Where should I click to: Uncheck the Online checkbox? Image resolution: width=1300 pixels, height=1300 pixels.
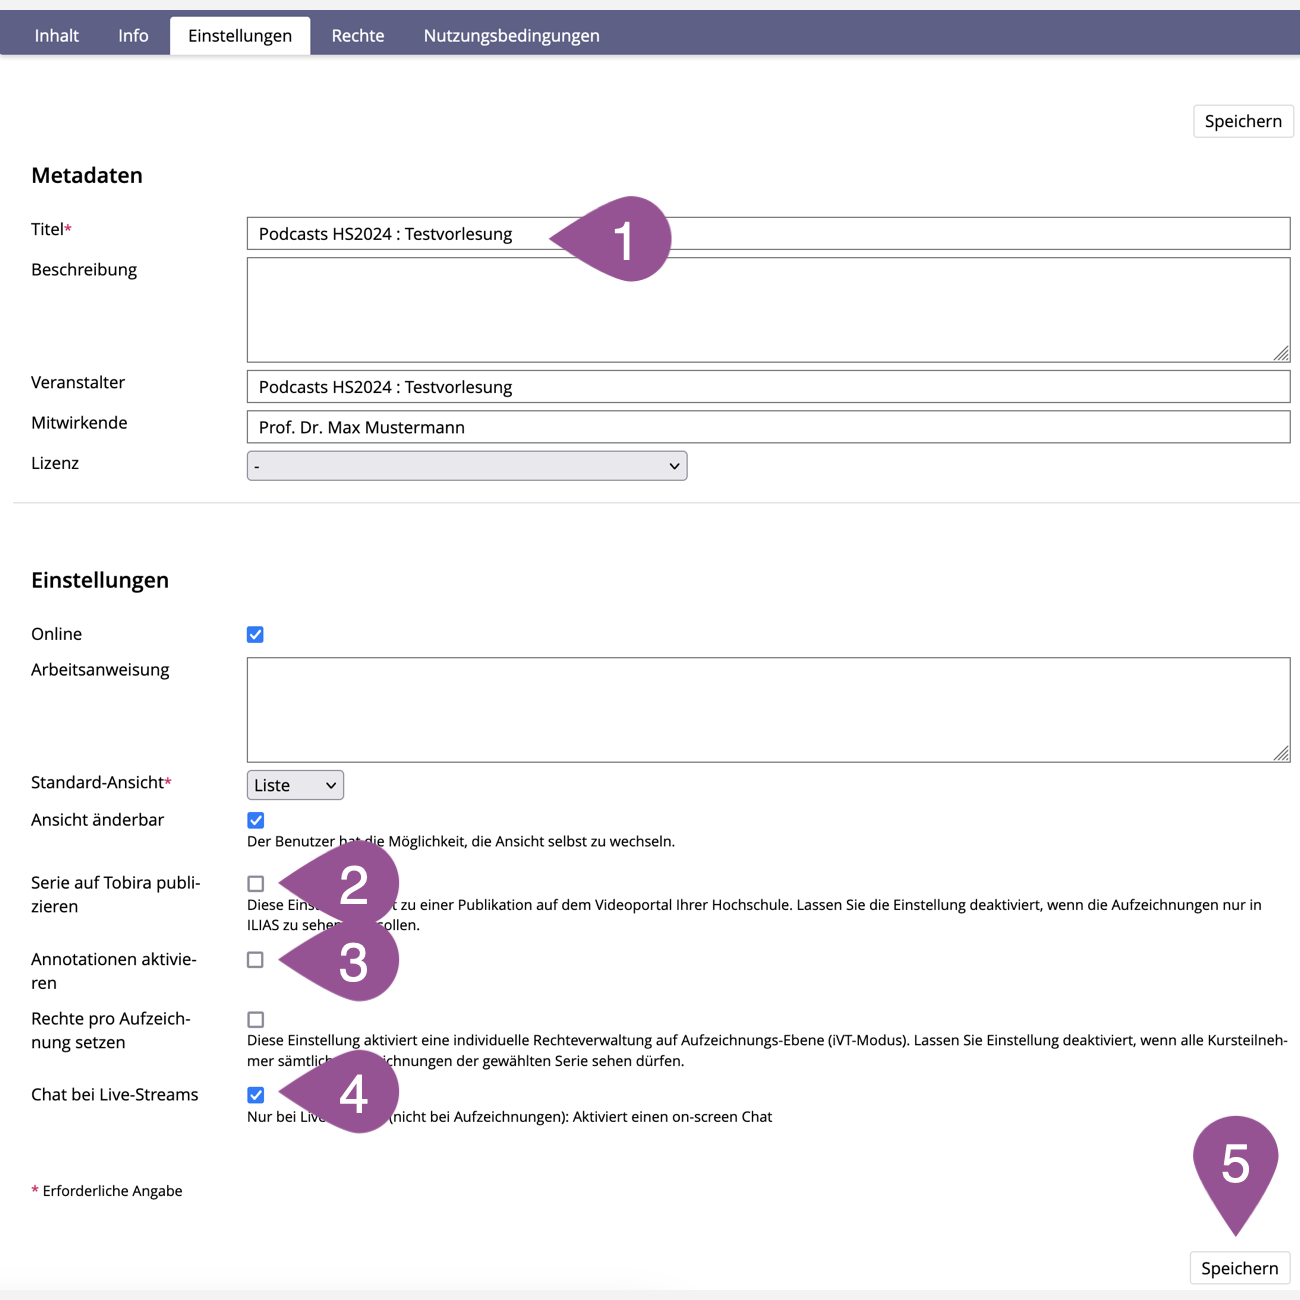(256, 635)
